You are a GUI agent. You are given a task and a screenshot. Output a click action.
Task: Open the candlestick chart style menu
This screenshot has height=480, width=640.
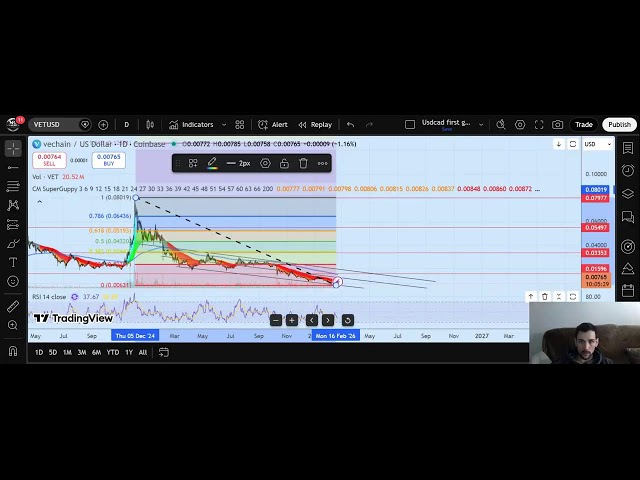(x=150, y=125)
